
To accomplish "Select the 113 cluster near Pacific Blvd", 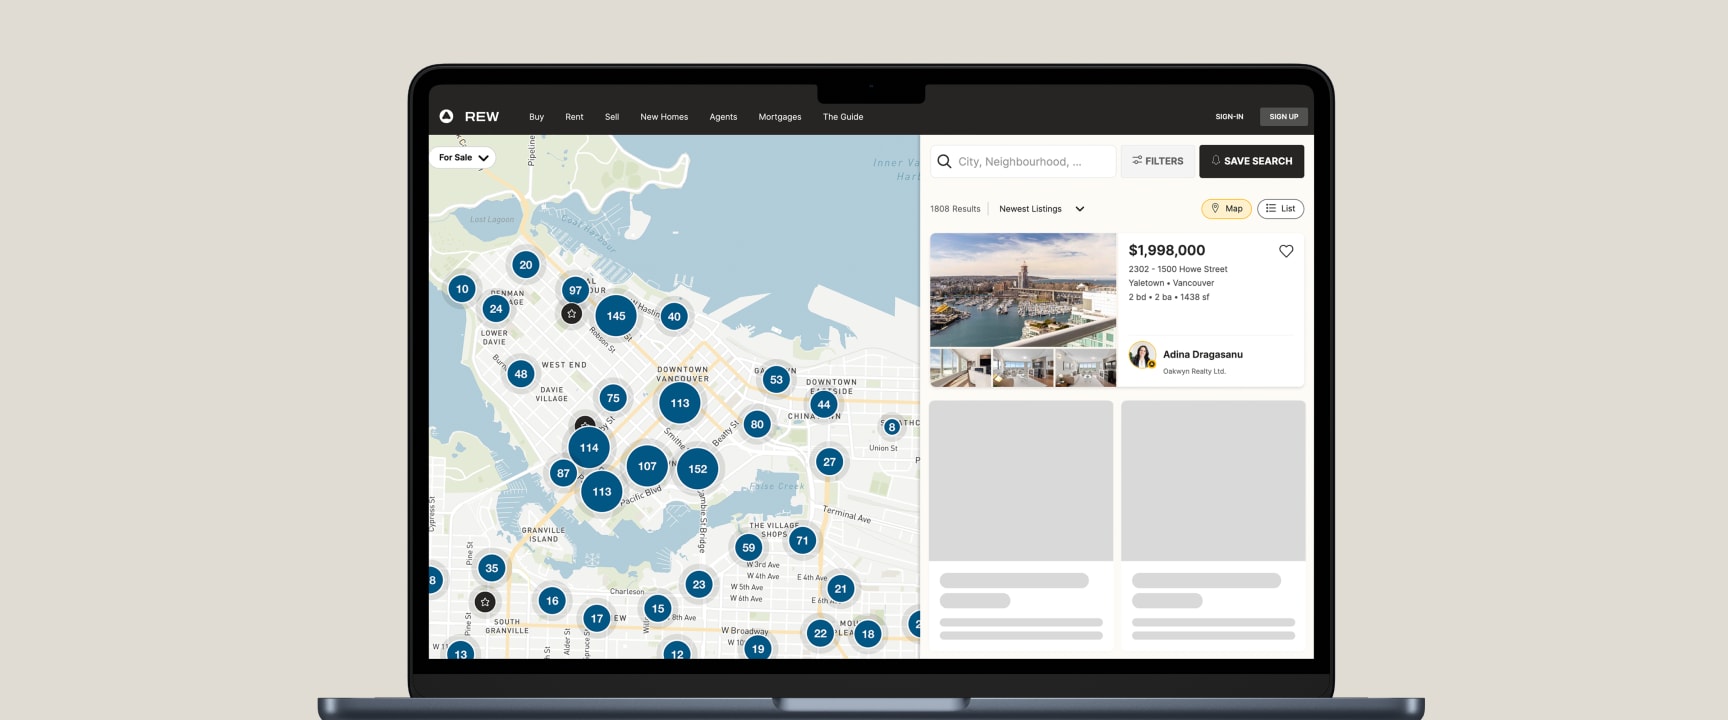I will (x=602, y=492).
